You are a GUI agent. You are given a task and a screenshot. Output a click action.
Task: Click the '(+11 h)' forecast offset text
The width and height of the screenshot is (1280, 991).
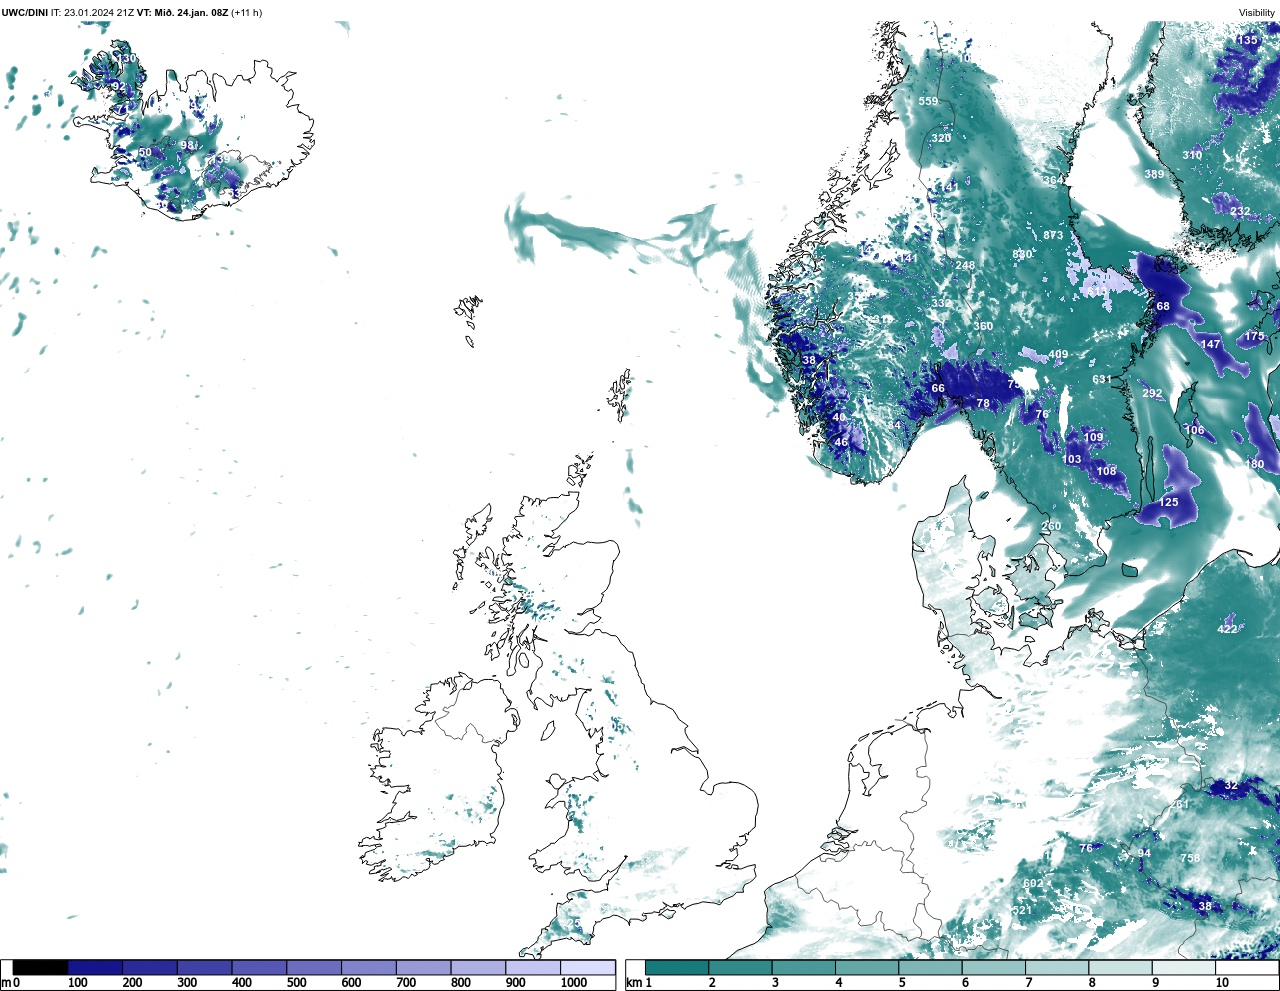[246, 13]
